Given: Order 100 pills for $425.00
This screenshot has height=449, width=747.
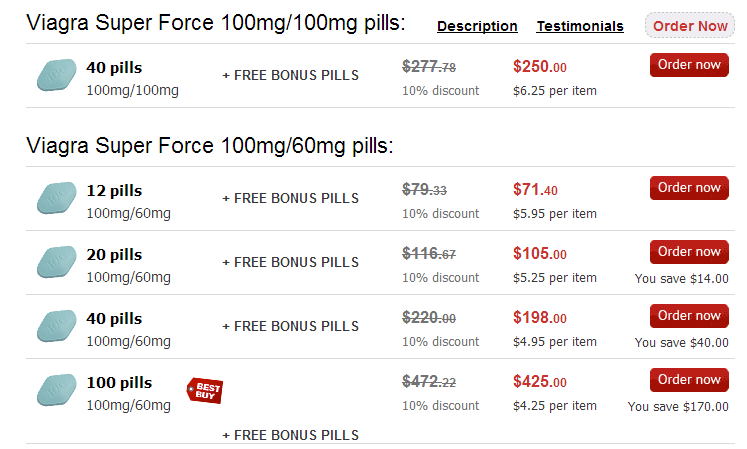Looking at the screenshot, I should tap(689, 380).
